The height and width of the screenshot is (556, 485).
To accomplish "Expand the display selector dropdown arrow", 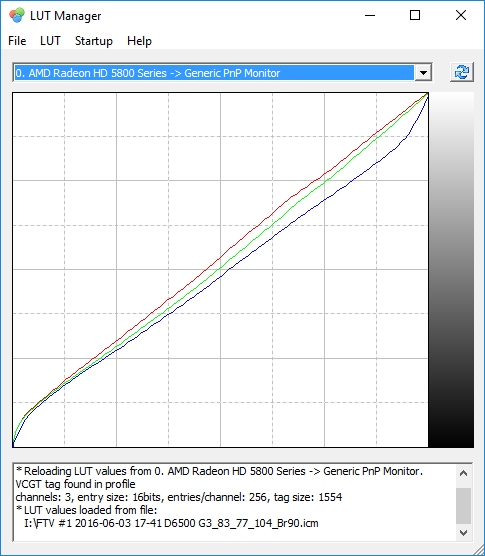I will [423, 73].
